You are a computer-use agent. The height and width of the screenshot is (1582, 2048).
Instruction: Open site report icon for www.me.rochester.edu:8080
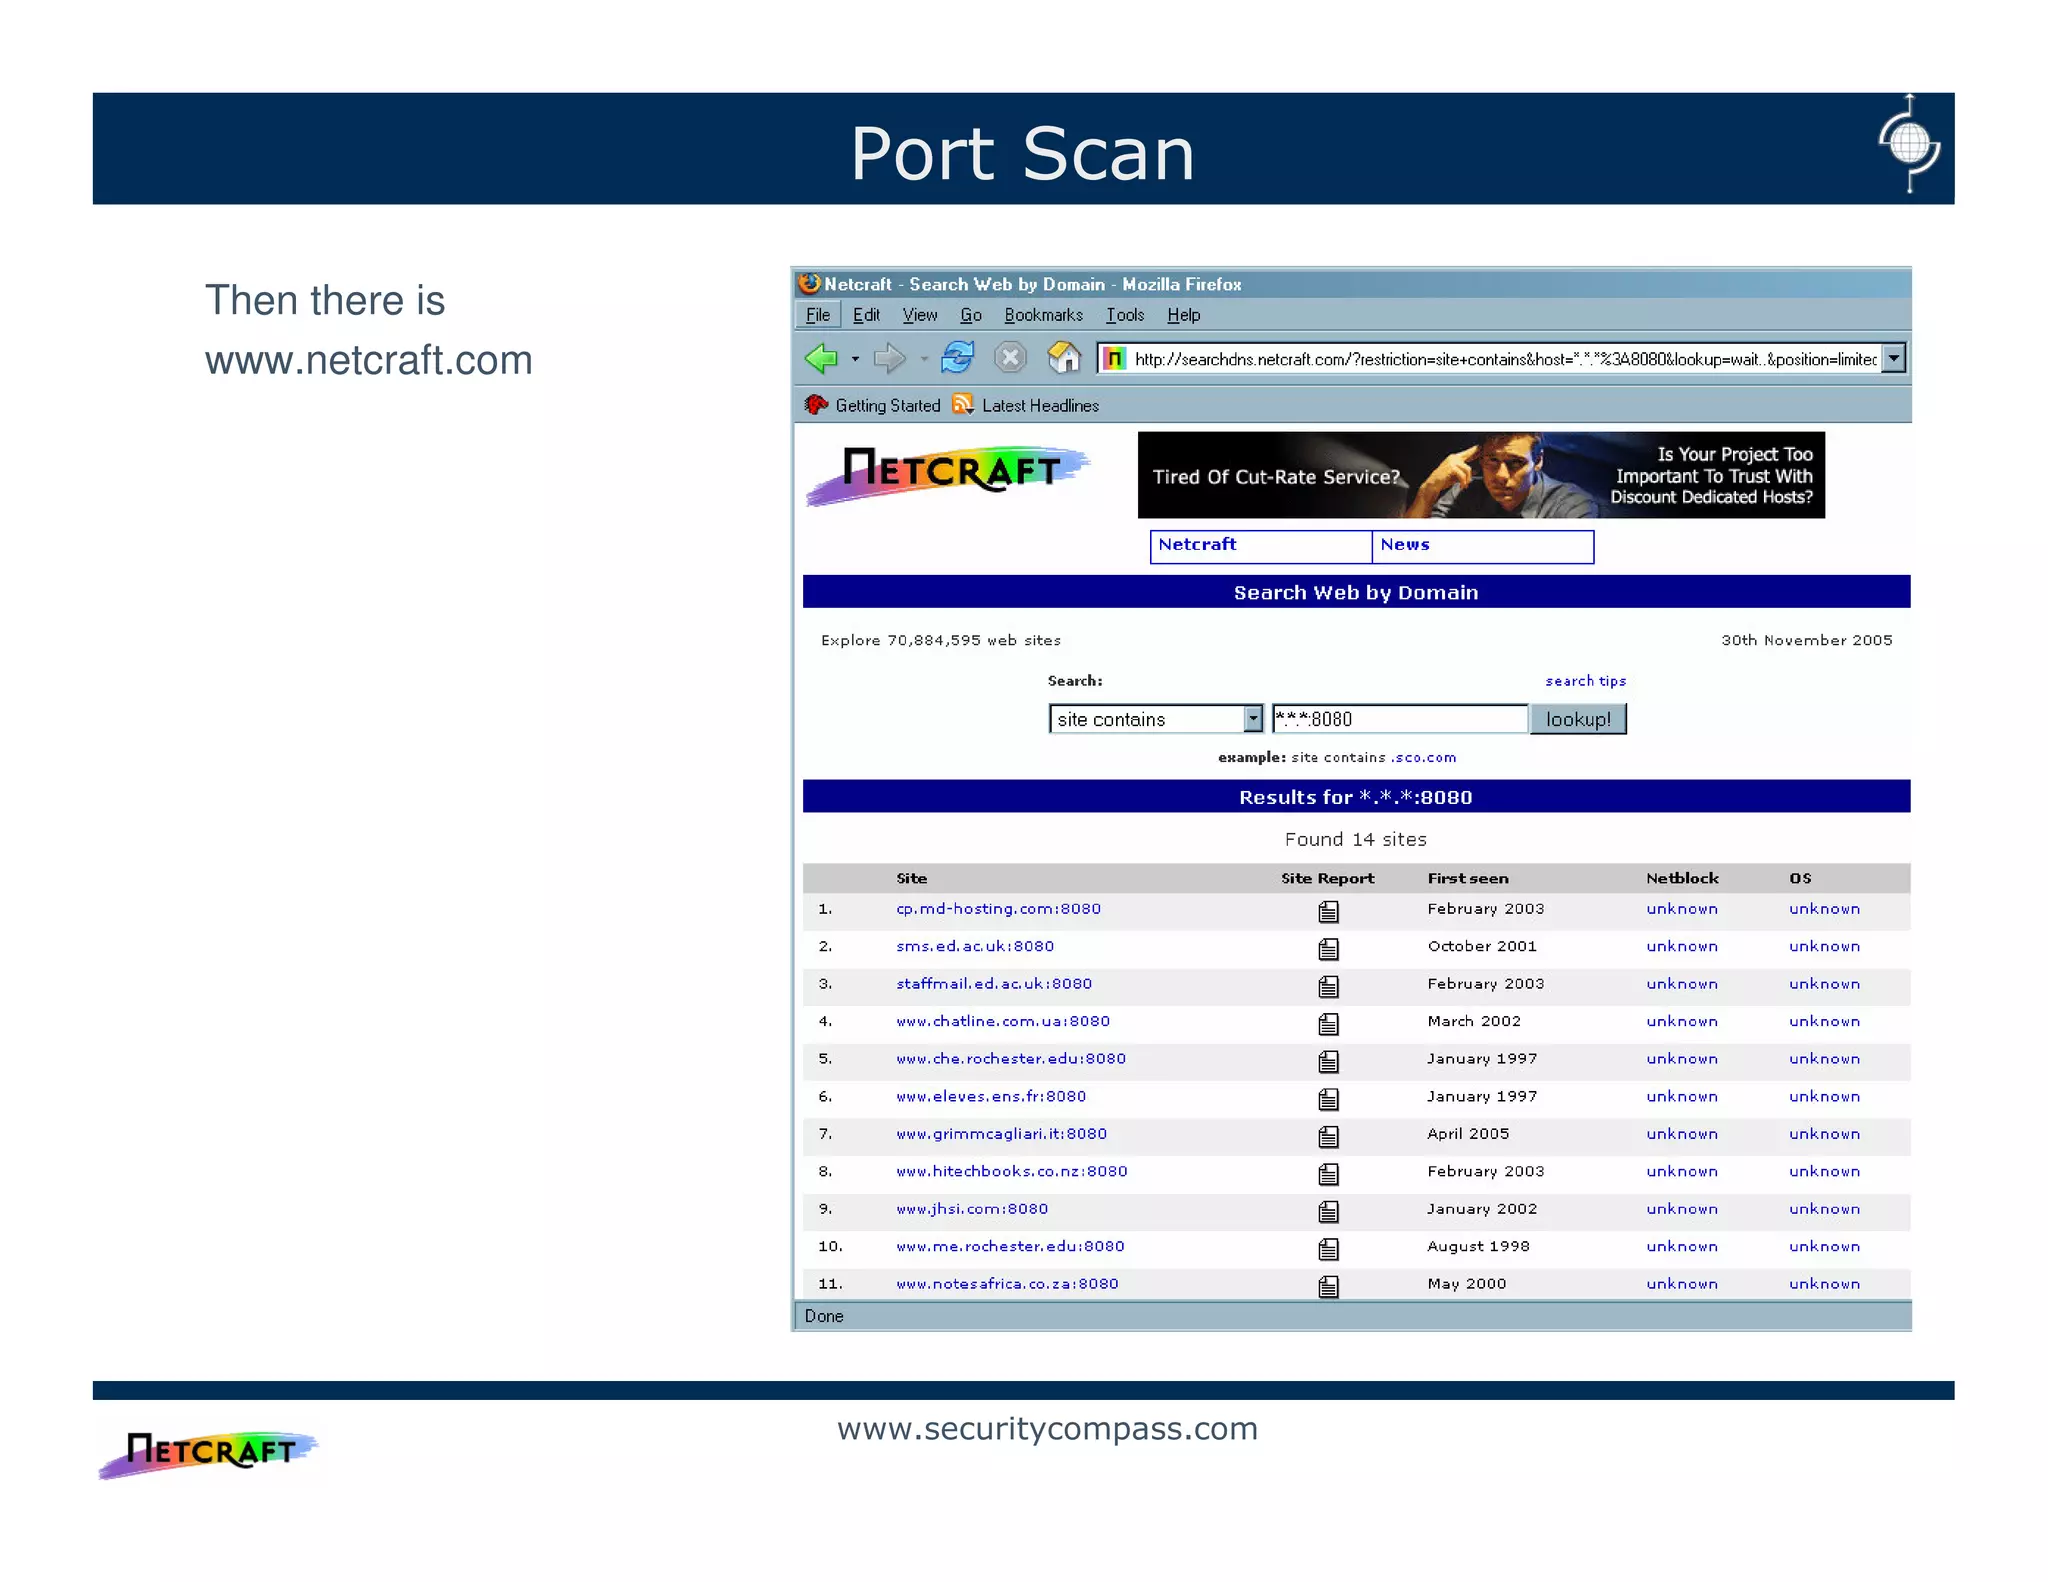pyautogui.click(x=1328, y=1249)
